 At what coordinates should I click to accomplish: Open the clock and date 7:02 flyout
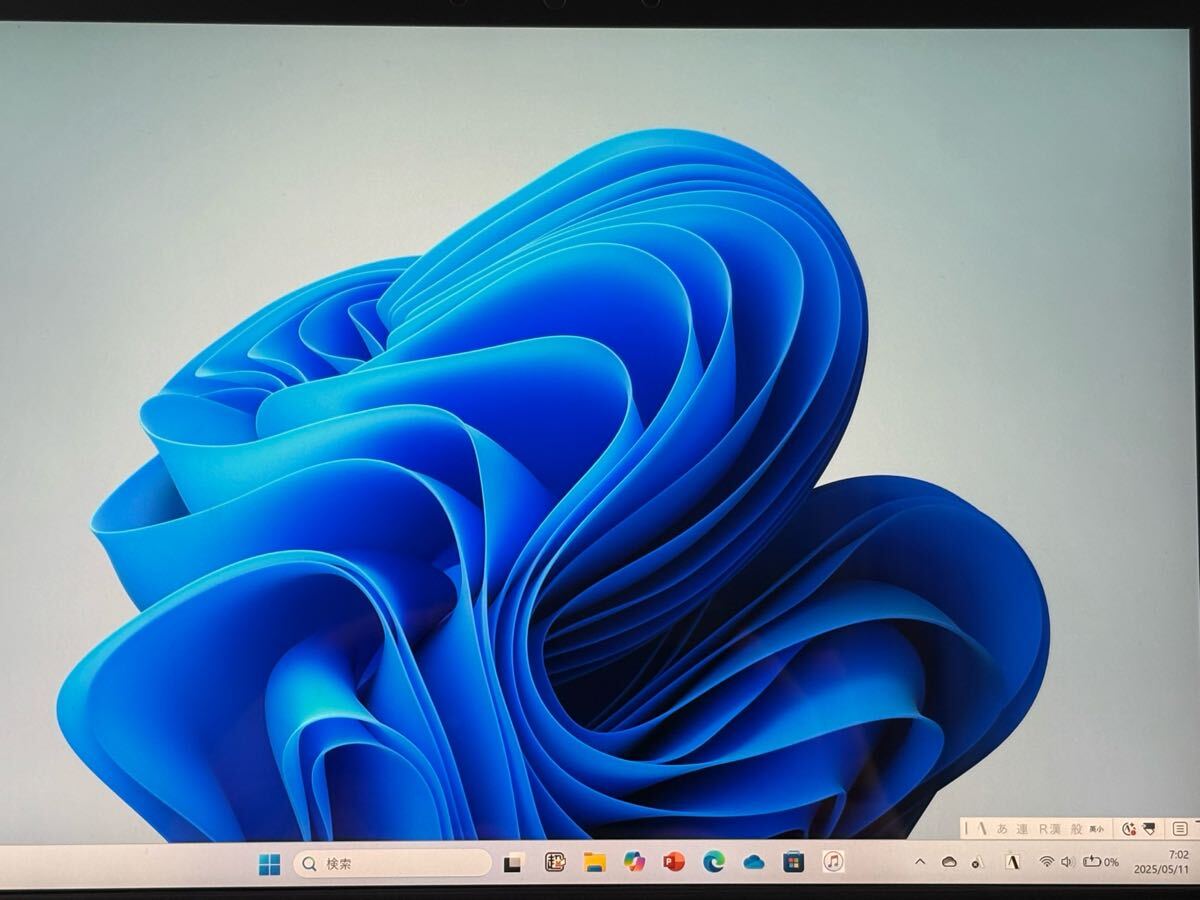point(1161,862)
